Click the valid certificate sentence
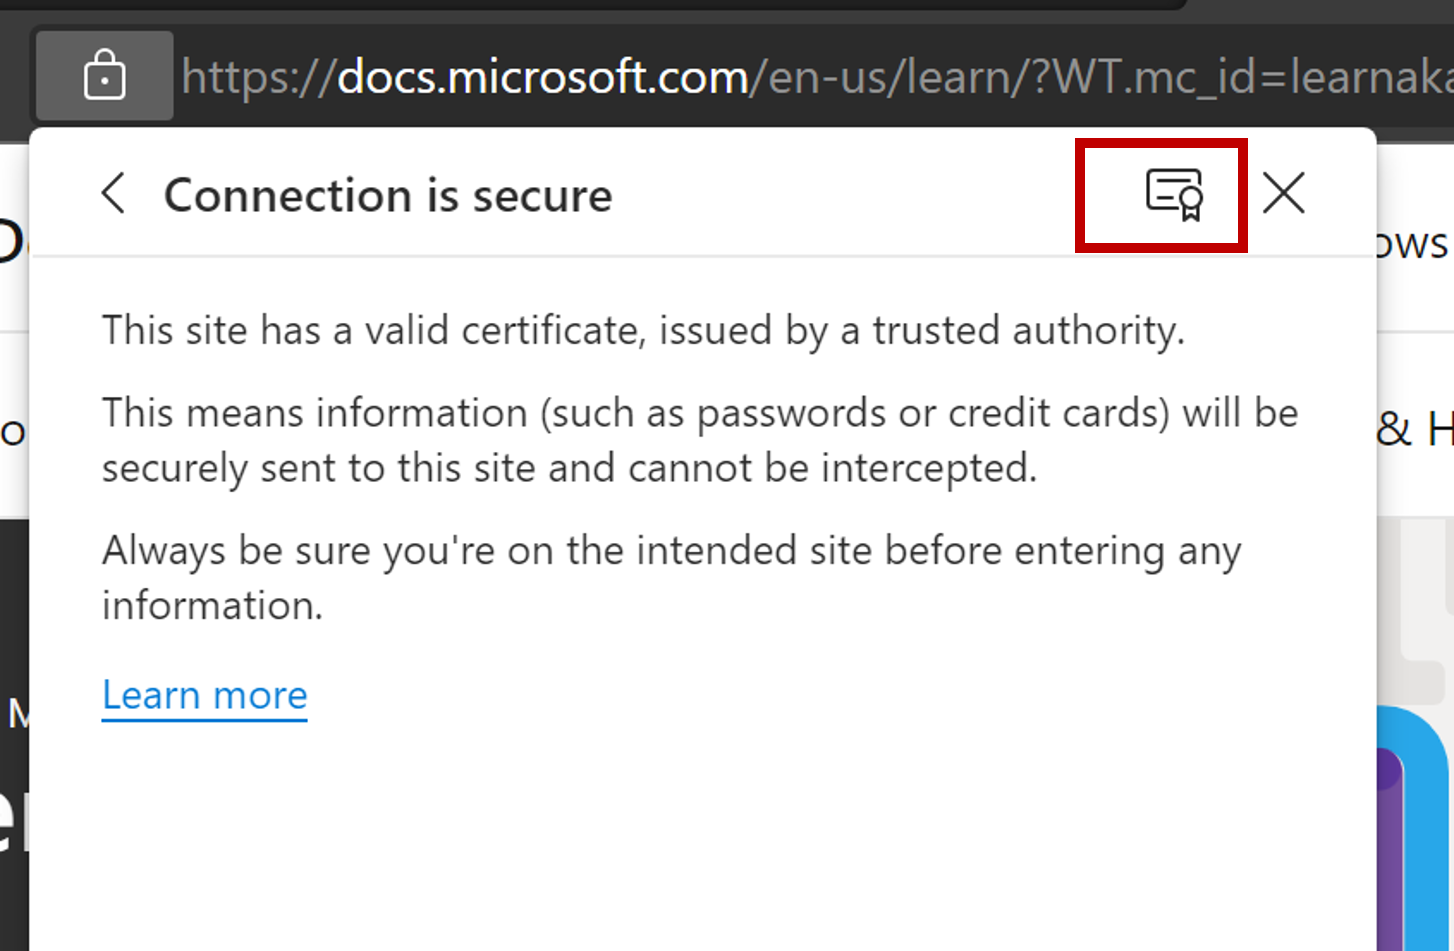Viewport: 1454px width, 951px height. tap(643, 331)
